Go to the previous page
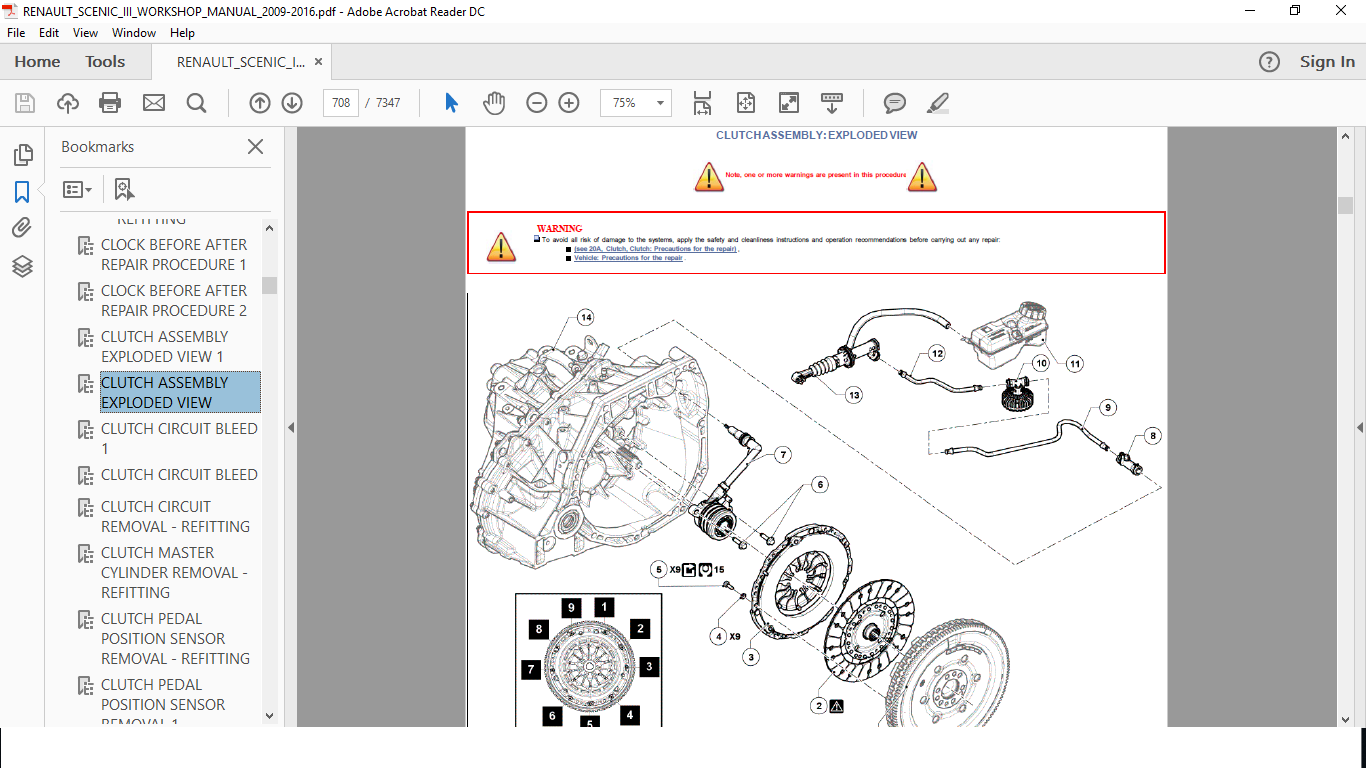 click(x=259, y=103)
